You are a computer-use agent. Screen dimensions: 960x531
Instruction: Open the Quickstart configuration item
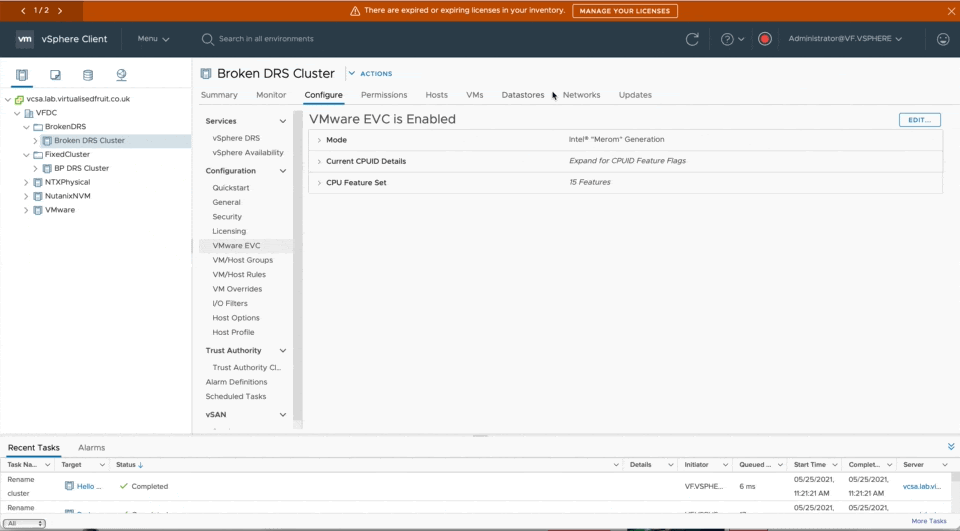[231, 188]
